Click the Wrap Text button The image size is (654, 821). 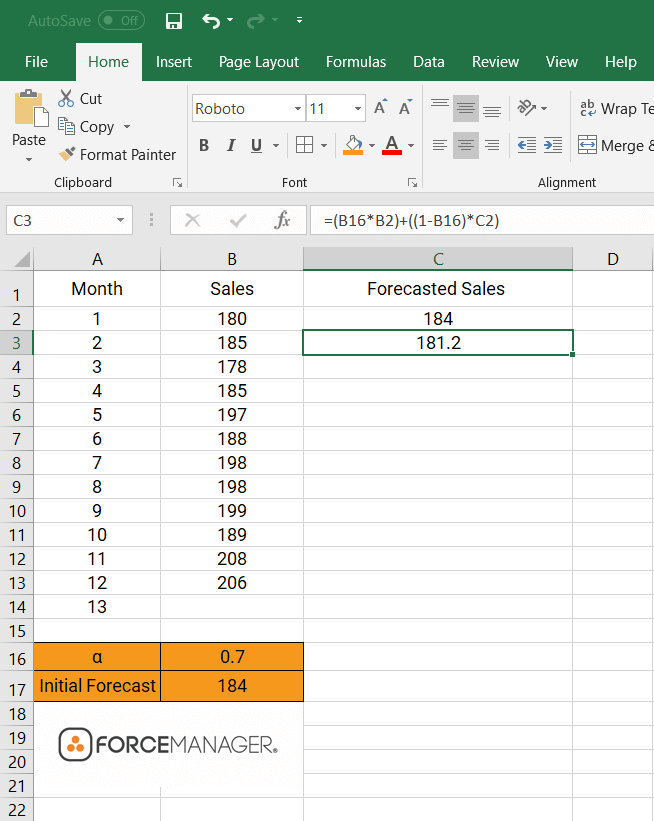(616, 108)
